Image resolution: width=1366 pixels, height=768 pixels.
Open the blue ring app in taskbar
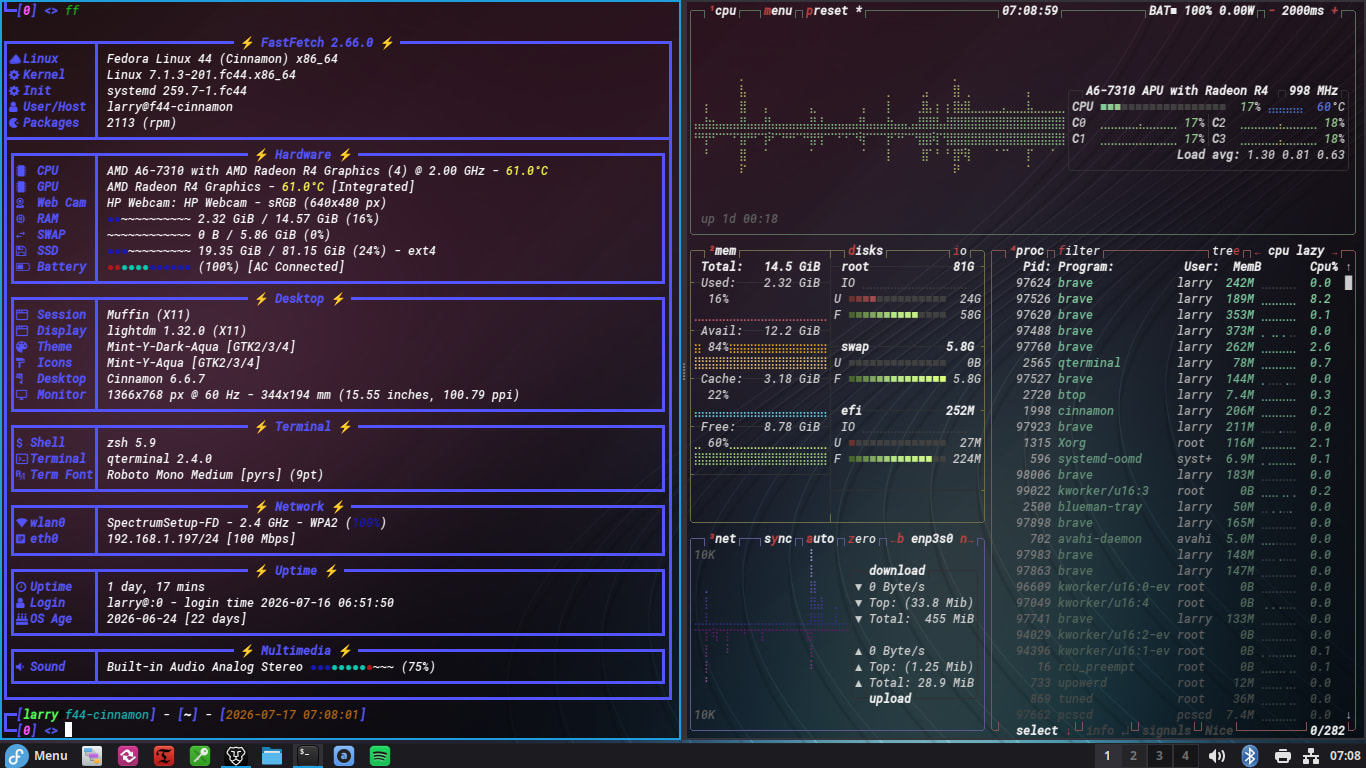coord(343,756)
